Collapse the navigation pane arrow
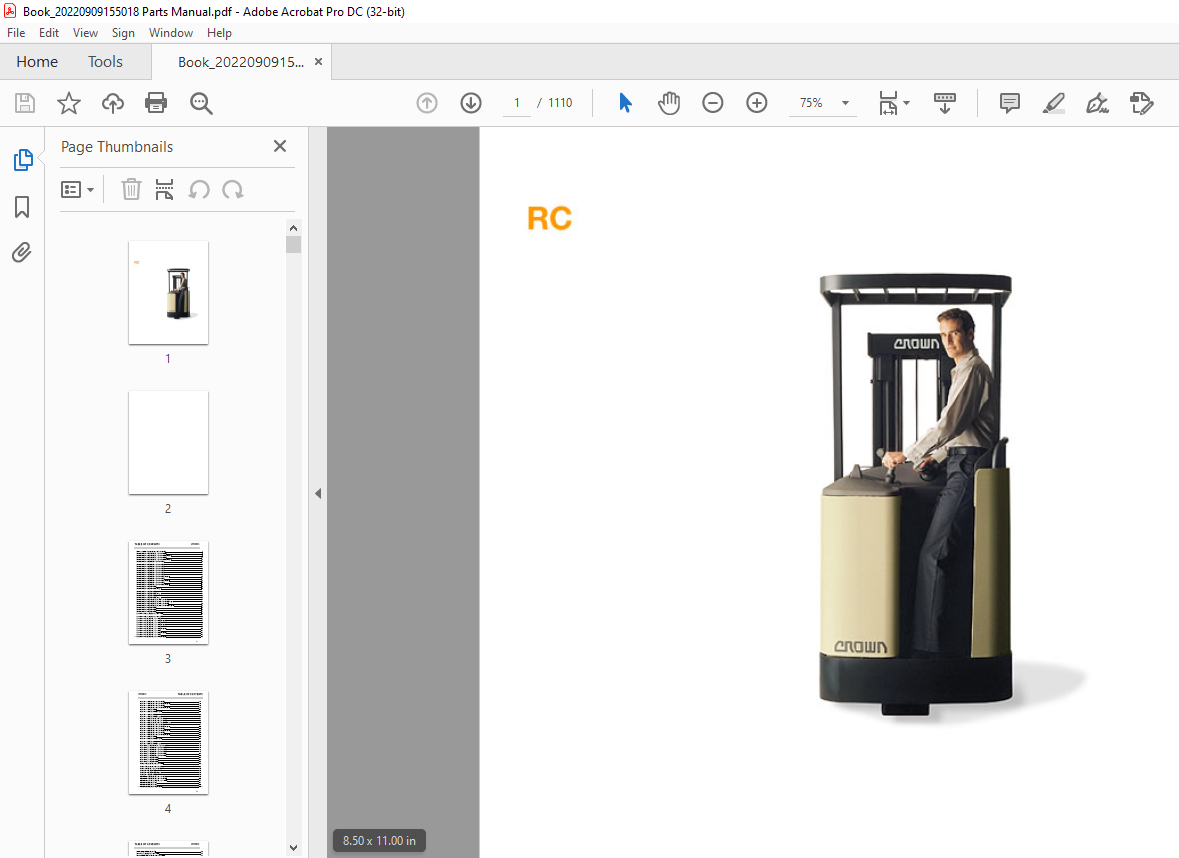This screenshot has height=858, width=1179. (318, 493)
